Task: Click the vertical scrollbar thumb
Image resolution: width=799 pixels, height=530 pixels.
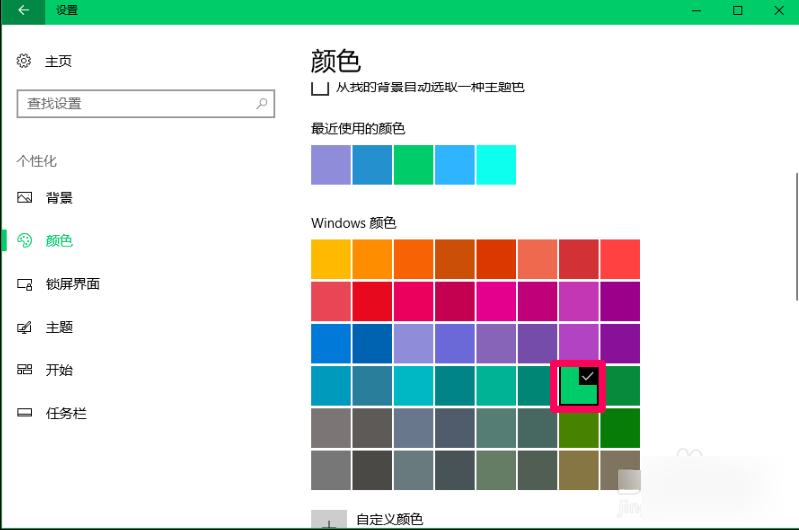Action: [796, 237]
